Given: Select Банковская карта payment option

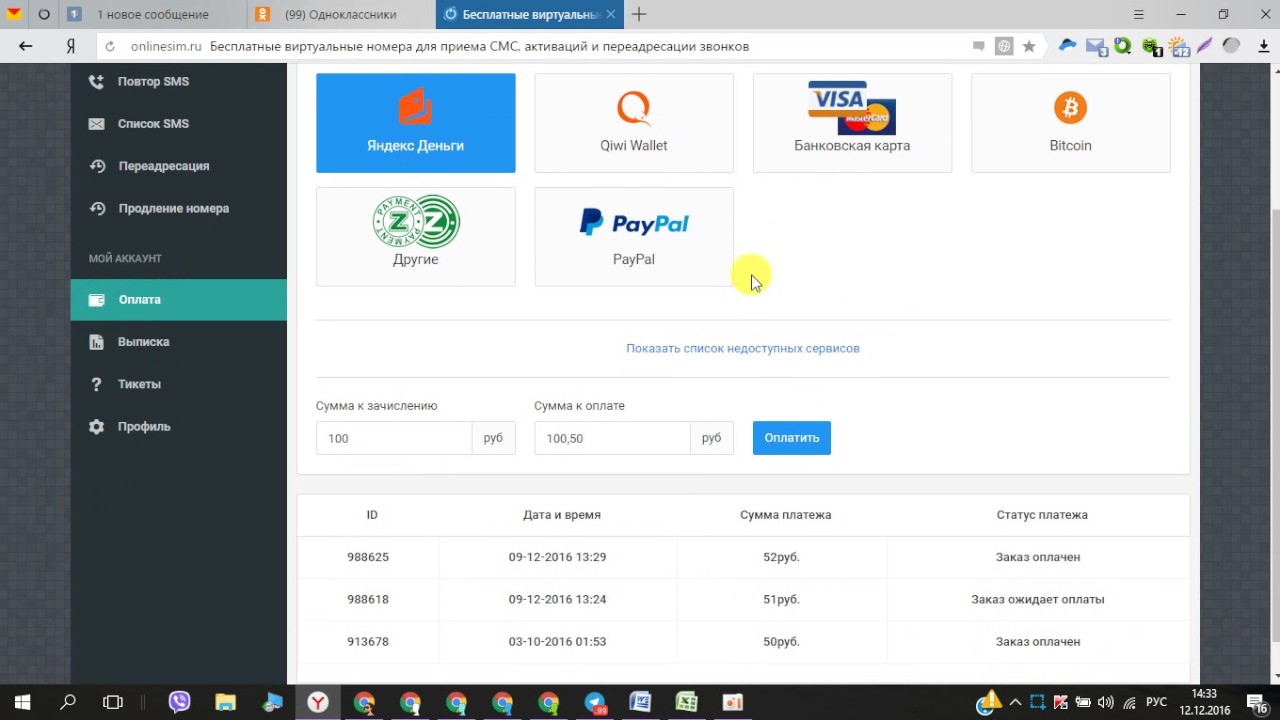Looking at the screenshot, I should 852,123.
